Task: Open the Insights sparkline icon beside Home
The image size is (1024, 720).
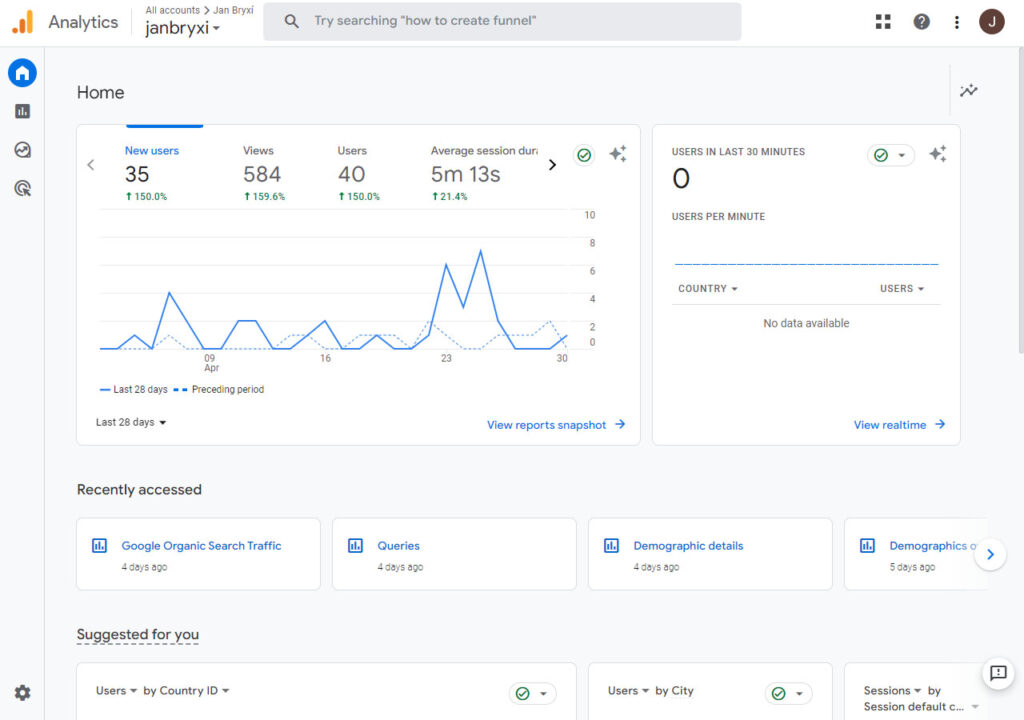Action: [x=968, y=91]
